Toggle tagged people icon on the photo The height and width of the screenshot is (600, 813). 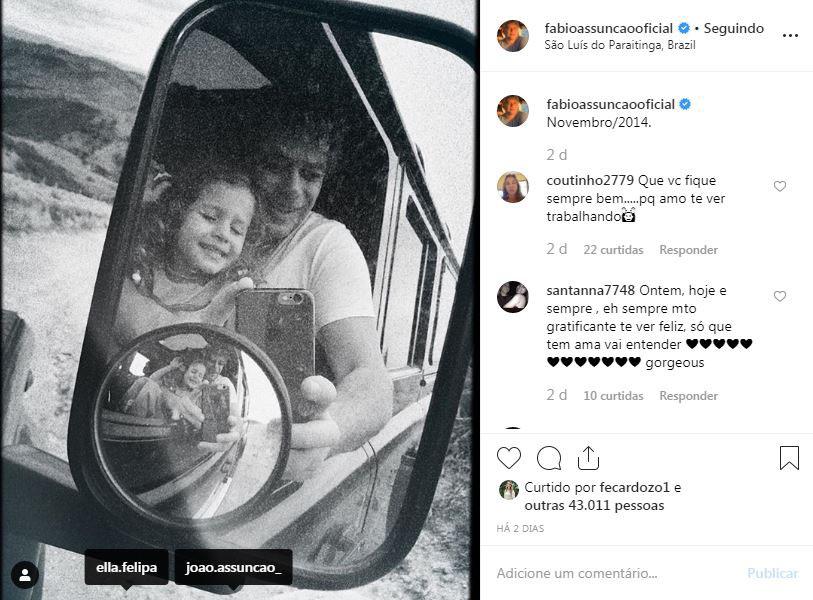coord(25,575)
